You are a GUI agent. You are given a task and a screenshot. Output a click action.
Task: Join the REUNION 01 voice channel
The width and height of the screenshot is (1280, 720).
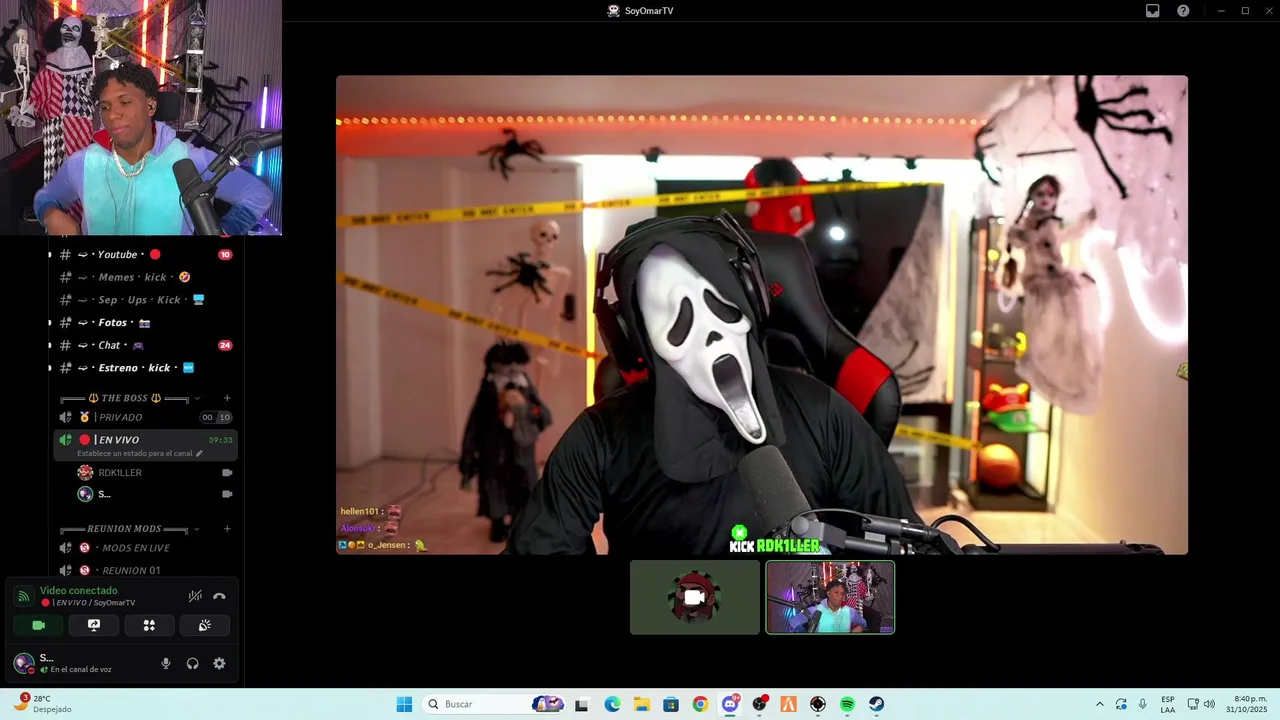pyautogui.click(x=146, y=570)
